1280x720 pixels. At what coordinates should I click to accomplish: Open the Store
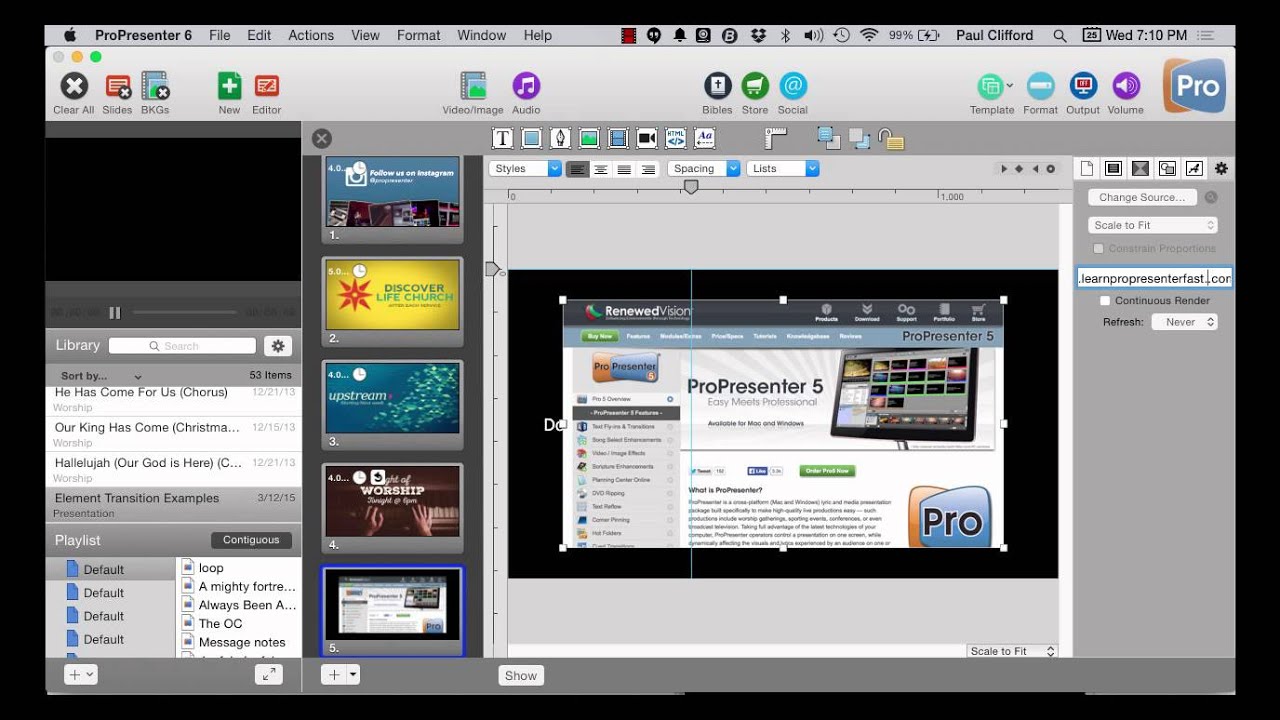[x=755, y=87]
